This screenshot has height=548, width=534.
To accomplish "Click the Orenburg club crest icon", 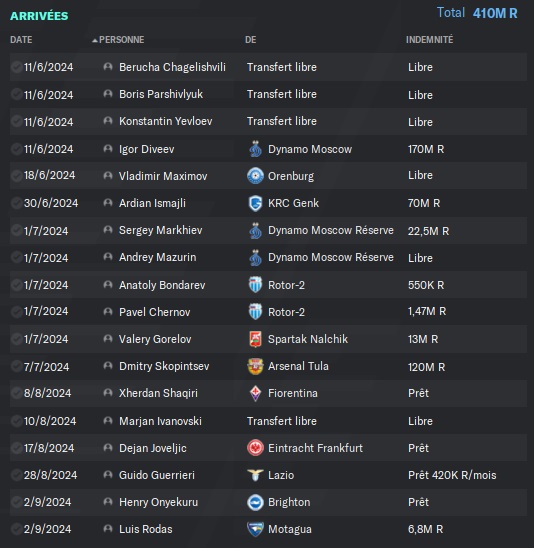I will point(255,176).
